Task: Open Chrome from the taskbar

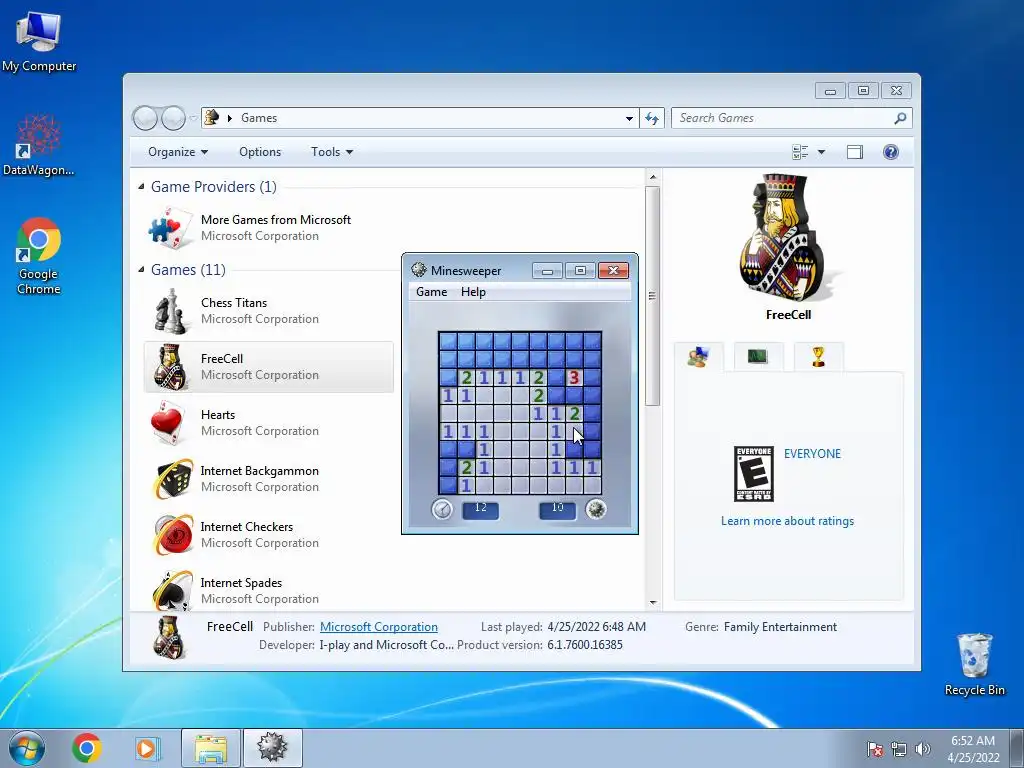Action: (x=86, y=748)
